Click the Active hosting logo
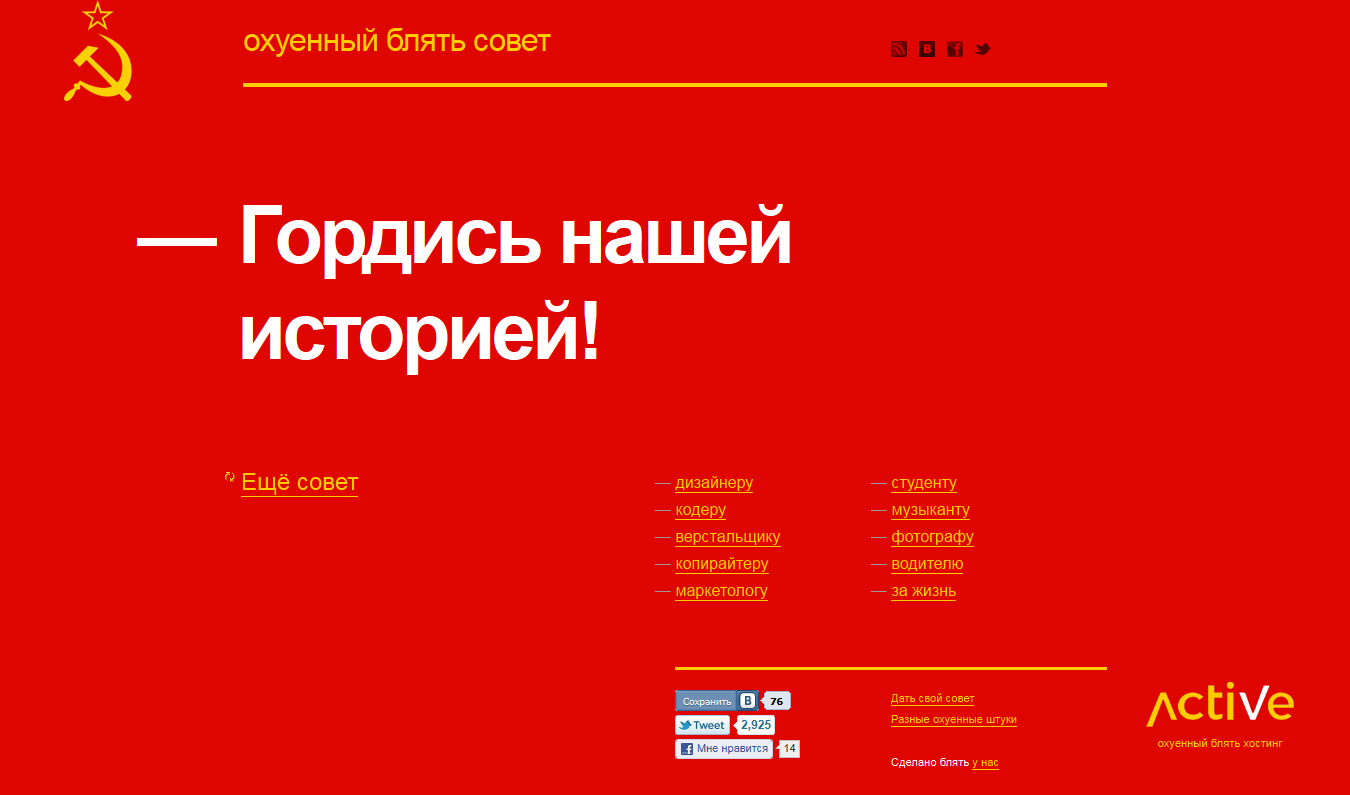Image resolution: width=1350 pixels, height=795 pixels. point(1219,706)
